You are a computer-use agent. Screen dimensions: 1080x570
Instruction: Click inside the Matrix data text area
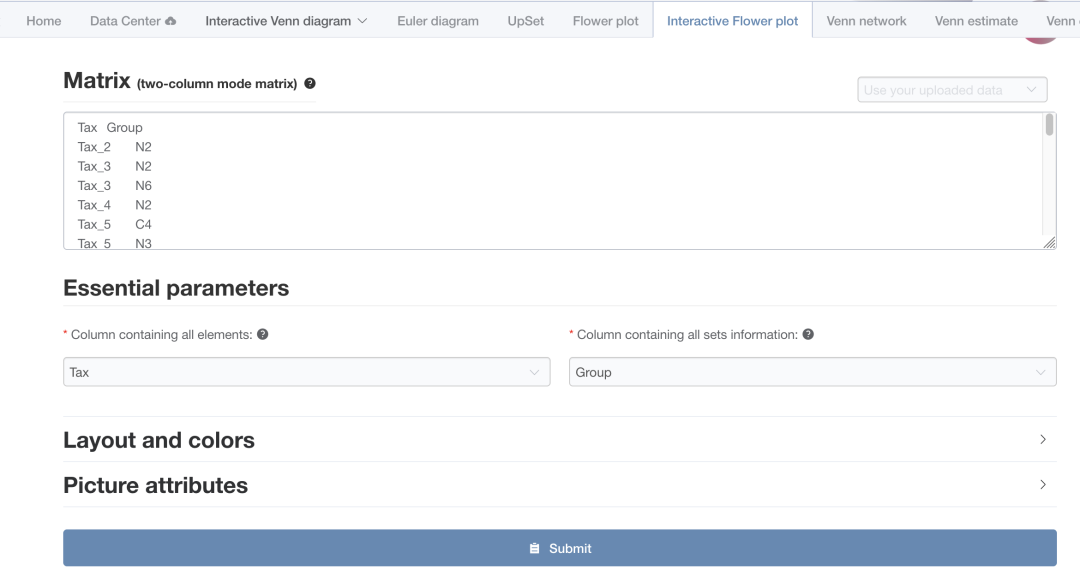(559, 180)
